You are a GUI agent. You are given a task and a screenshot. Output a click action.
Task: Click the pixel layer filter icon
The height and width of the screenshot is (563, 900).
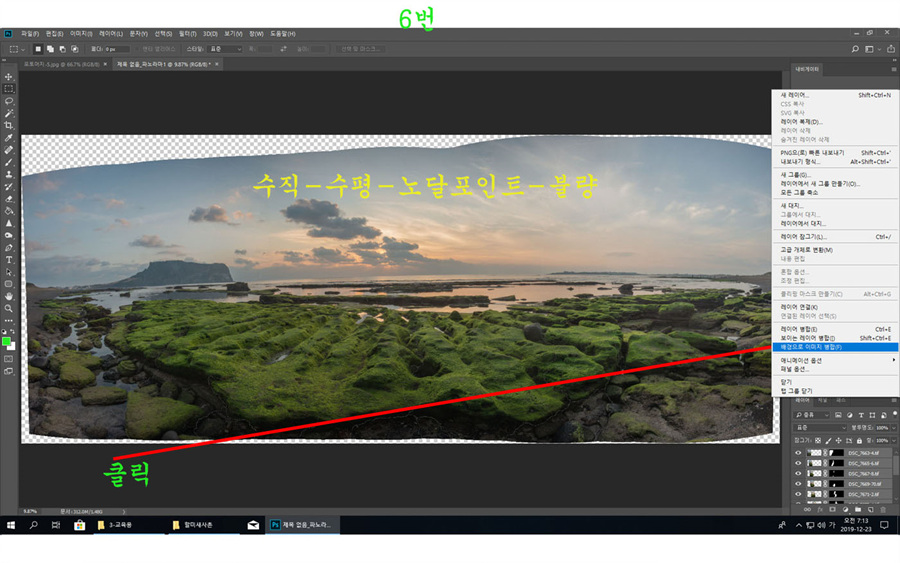[838, 415]
